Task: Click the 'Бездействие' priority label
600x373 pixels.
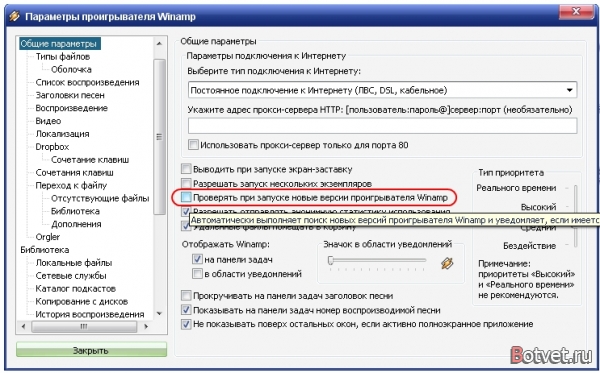Action: (529, 246)
